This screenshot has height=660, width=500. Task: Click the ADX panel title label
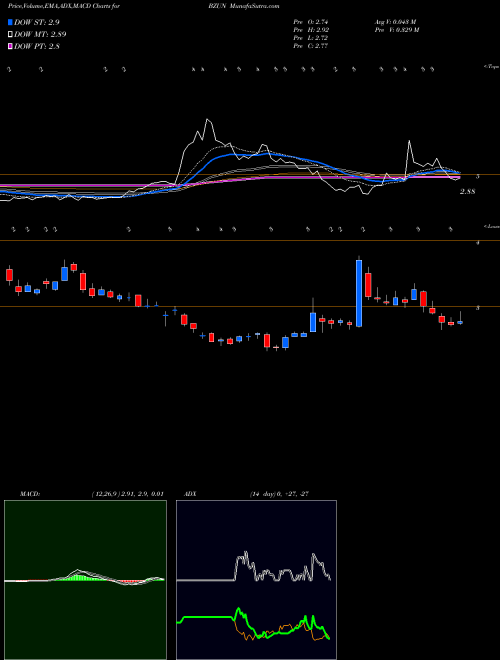click(190, 494)
